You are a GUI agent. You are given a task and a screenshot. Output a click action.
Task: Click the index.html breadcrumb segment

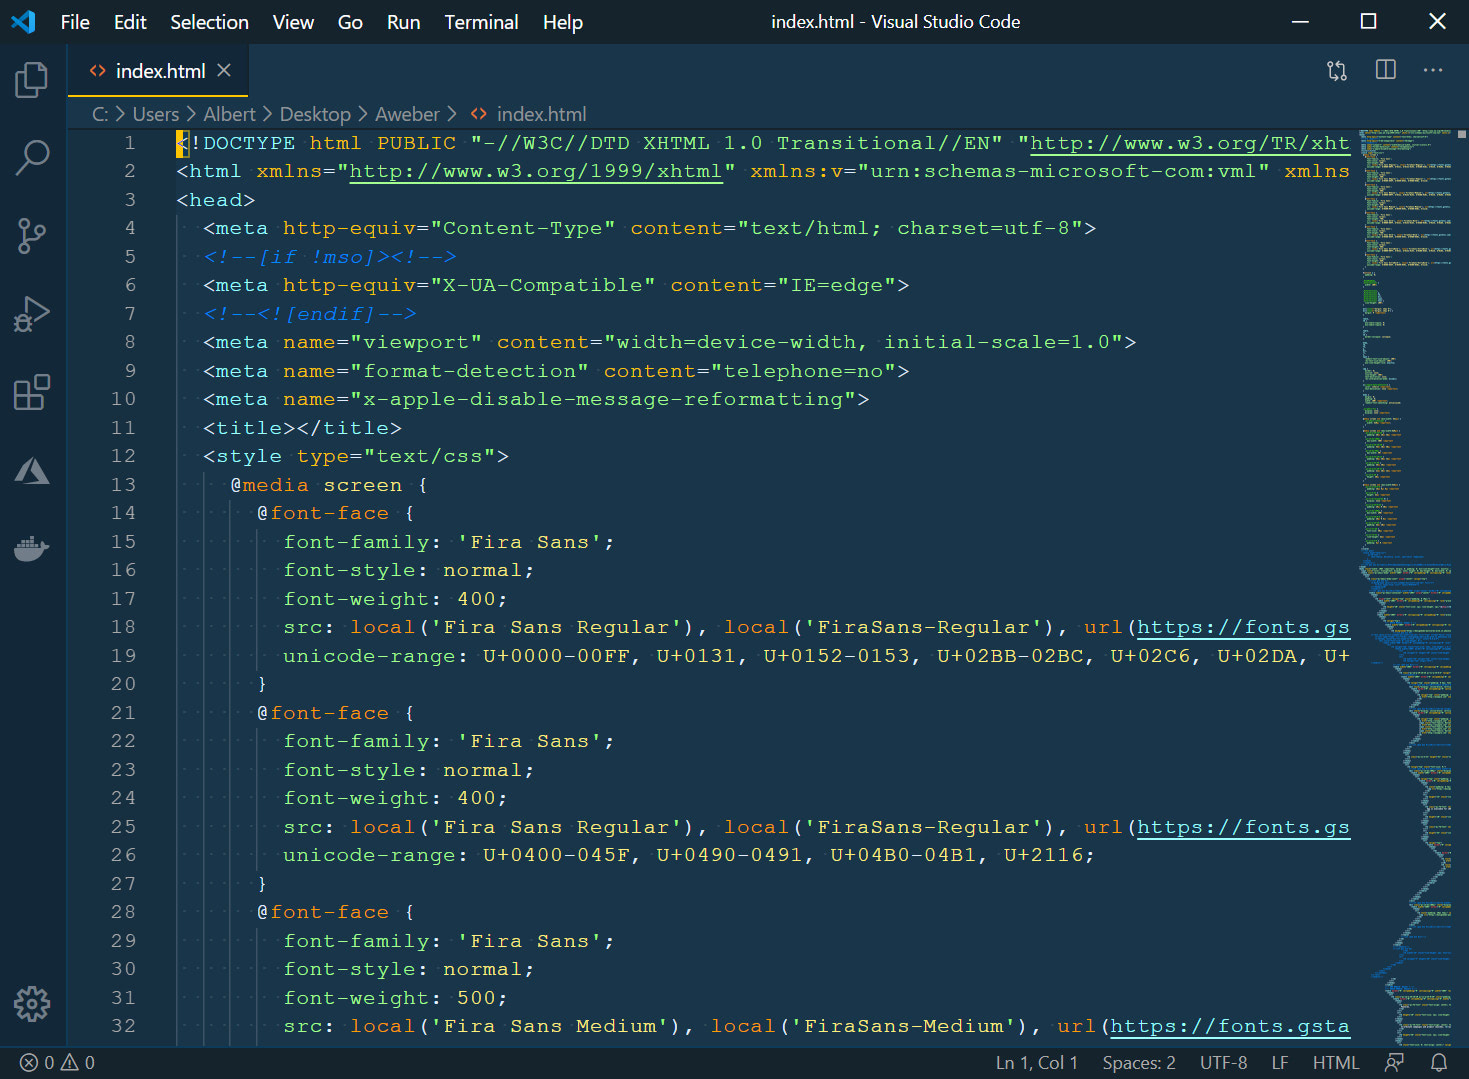click(x=541, y=114)
